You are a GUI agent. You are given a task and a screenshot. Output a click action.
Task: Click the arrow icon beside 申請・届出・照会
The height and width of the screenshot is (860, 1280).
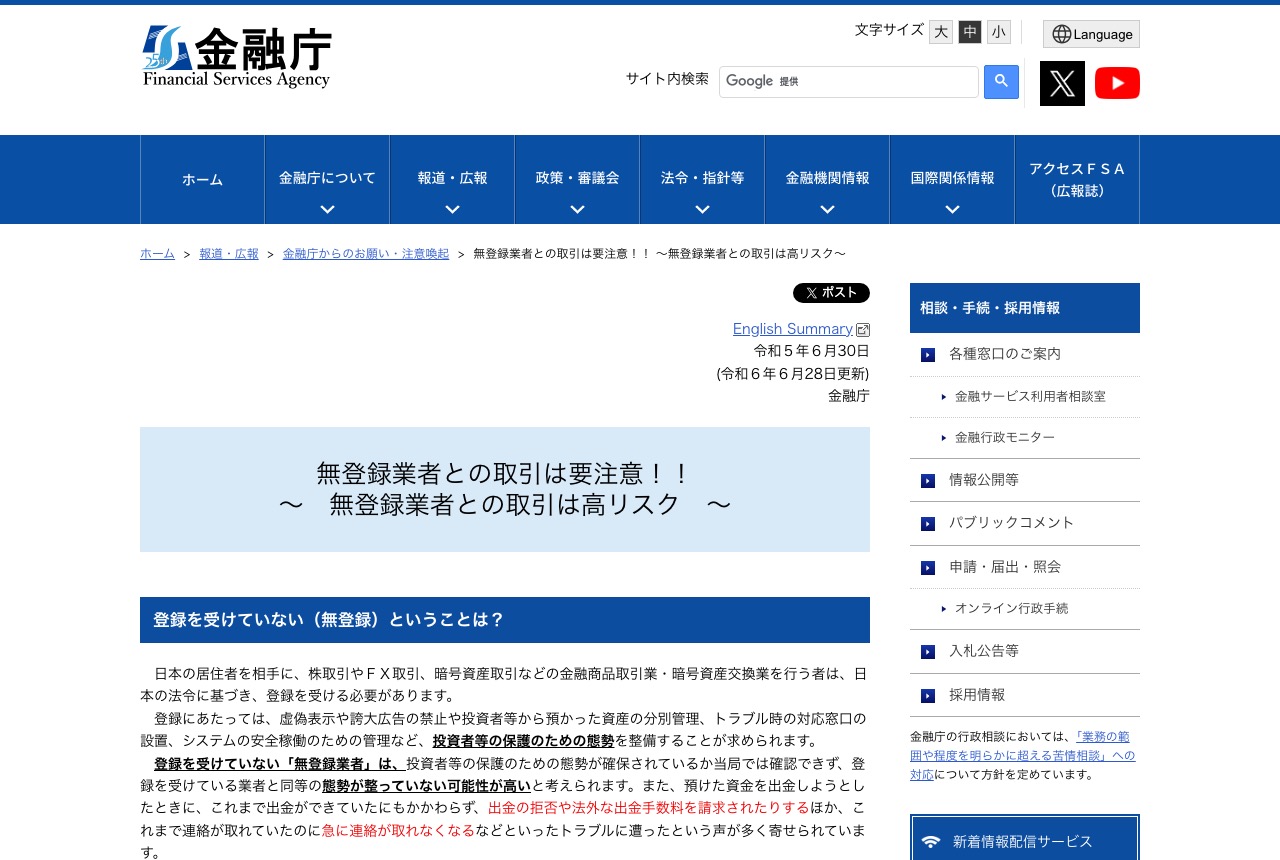pos(928,567)
